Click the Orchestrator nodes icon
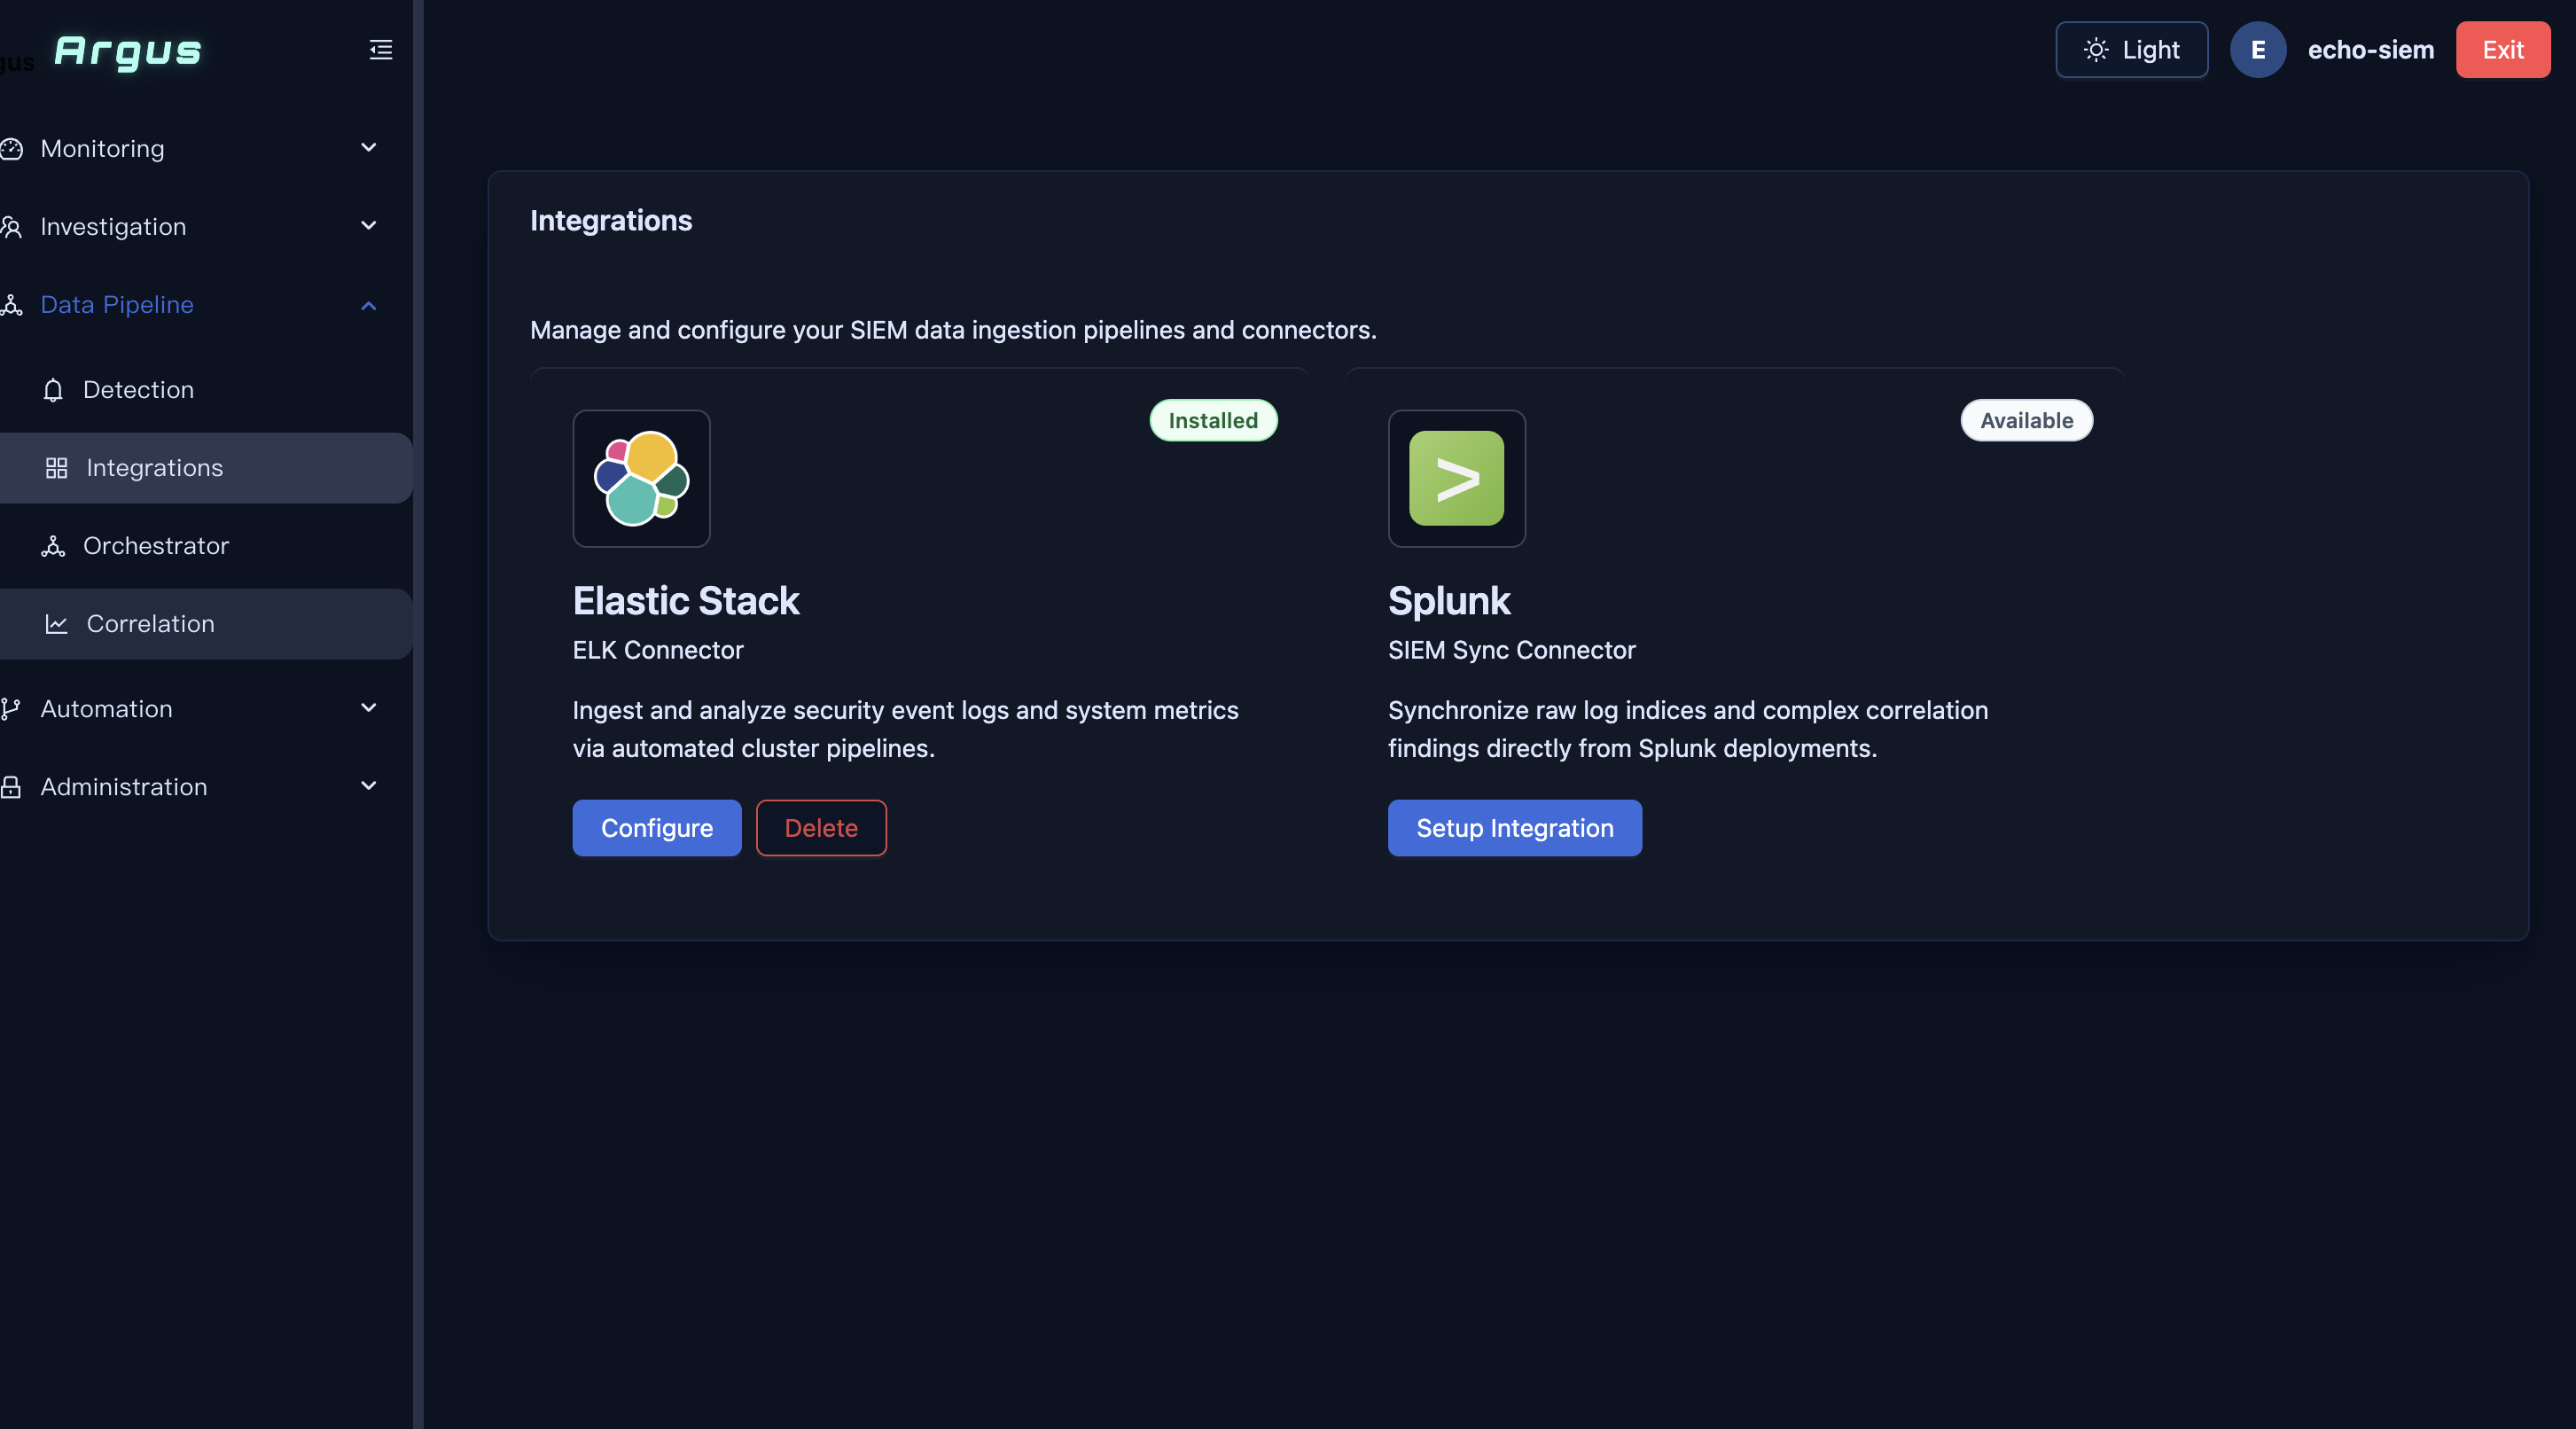Image resolution: width=2576 pixels, height=1429 pixels. point(54,546)
